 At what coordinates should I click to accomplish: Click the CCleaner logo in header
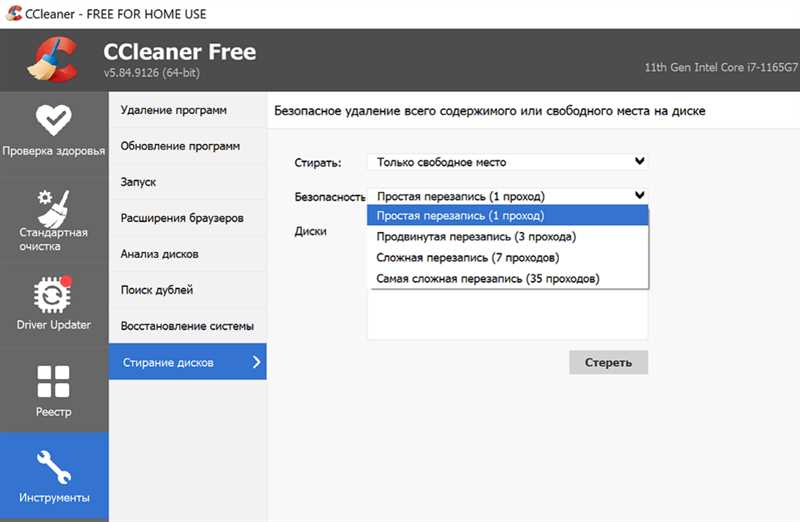pos(53,60)
